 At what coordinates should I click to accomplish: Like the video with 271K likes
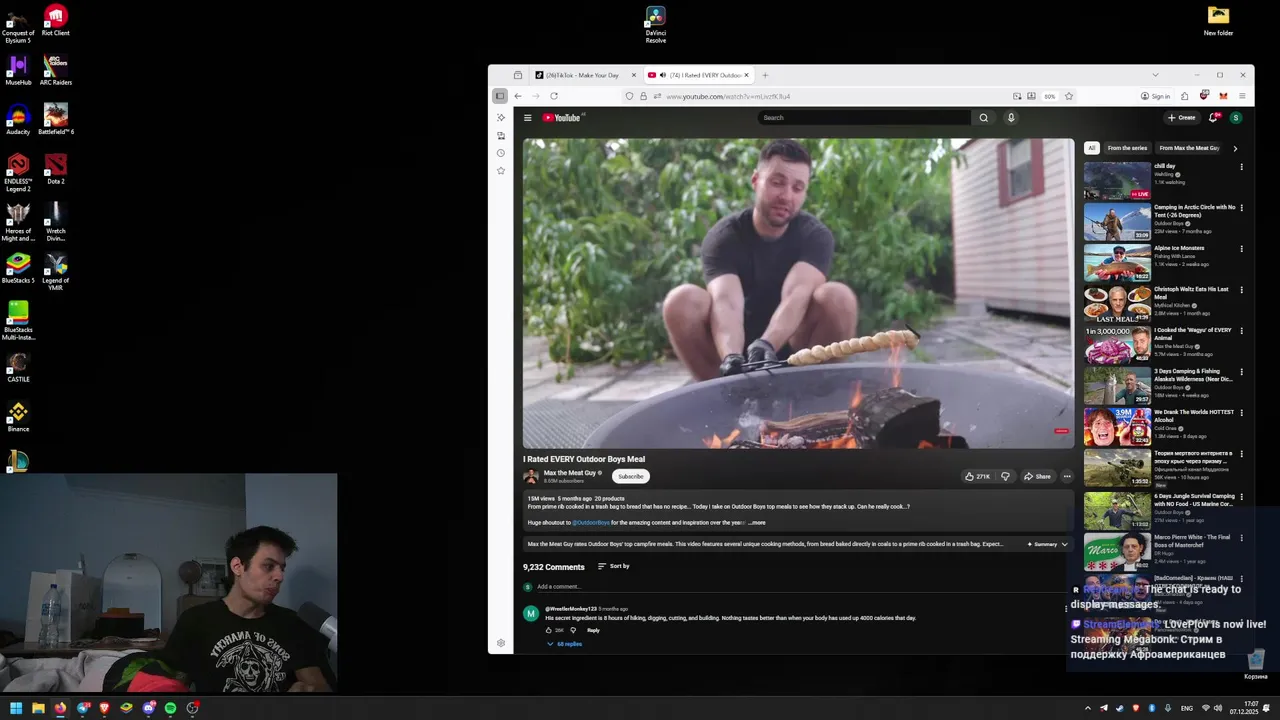(977, 476)
